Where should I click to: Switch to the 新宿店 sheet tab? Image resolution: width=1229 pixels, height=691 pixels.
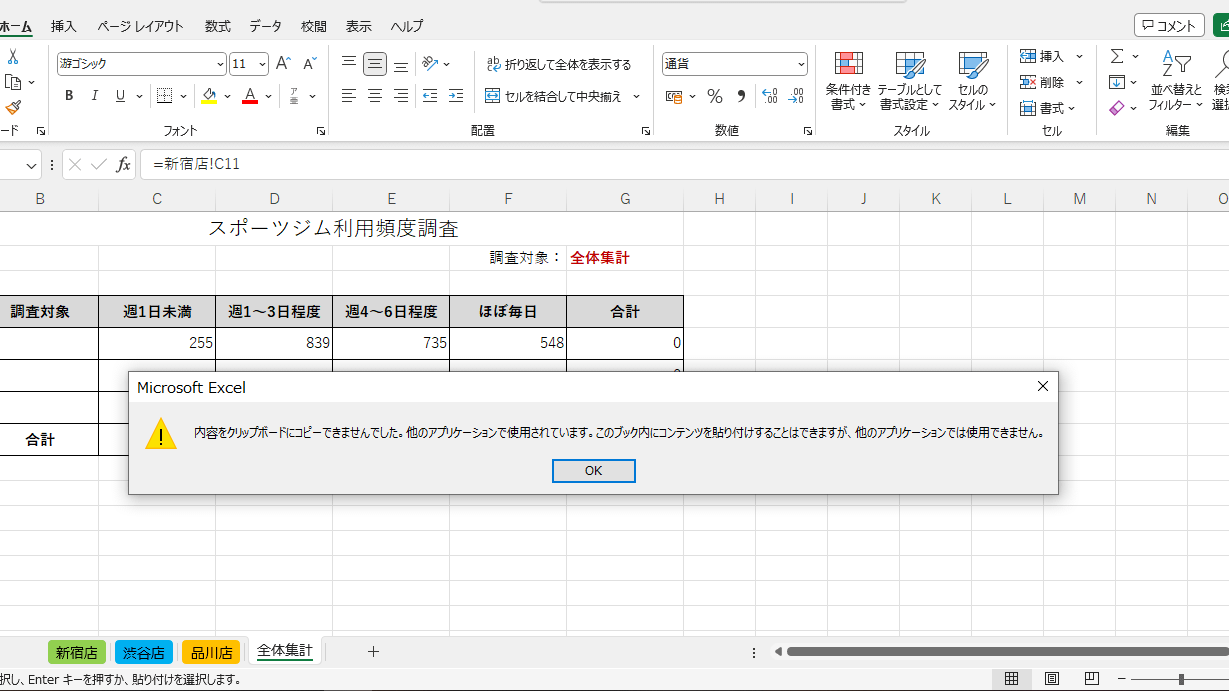77,653
